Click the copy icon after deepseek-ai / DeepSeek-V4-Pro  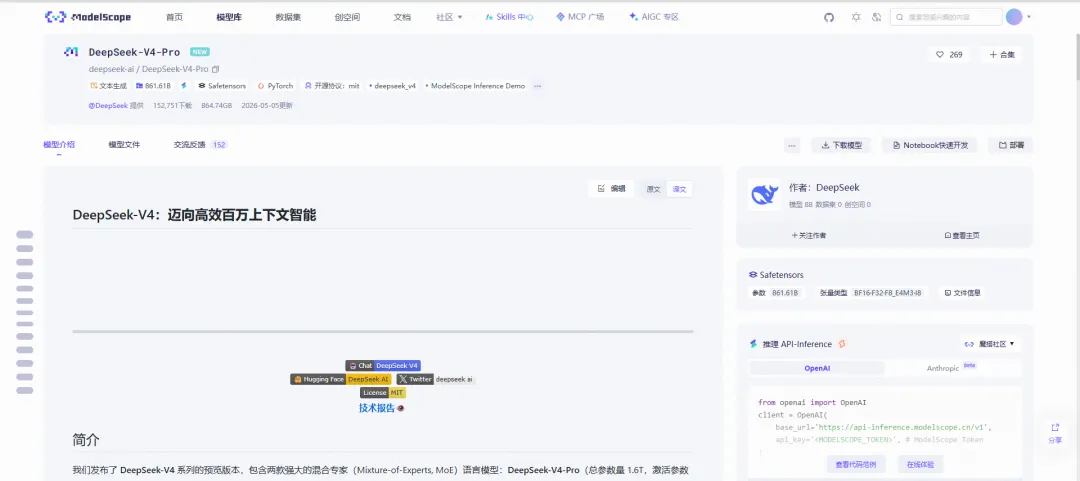pyautogui.click(x=216, y=69)
